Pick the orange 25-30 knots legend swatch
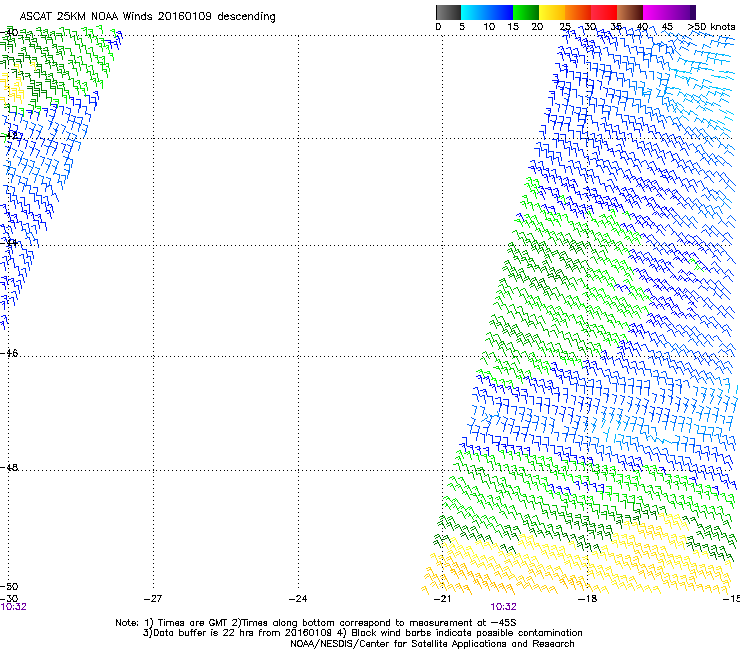Image resolution: width=740 pixels, height=650 pixels. tap(578, 12)
